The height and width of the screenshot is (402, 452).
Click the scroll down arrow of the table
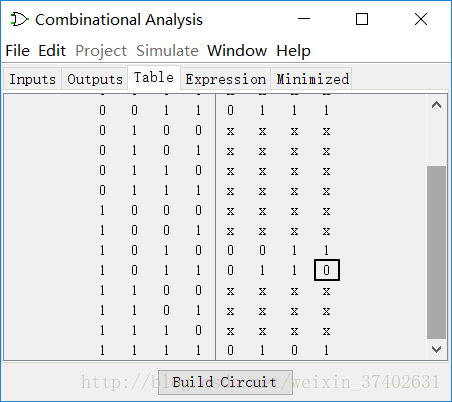(x=436, y=349)
